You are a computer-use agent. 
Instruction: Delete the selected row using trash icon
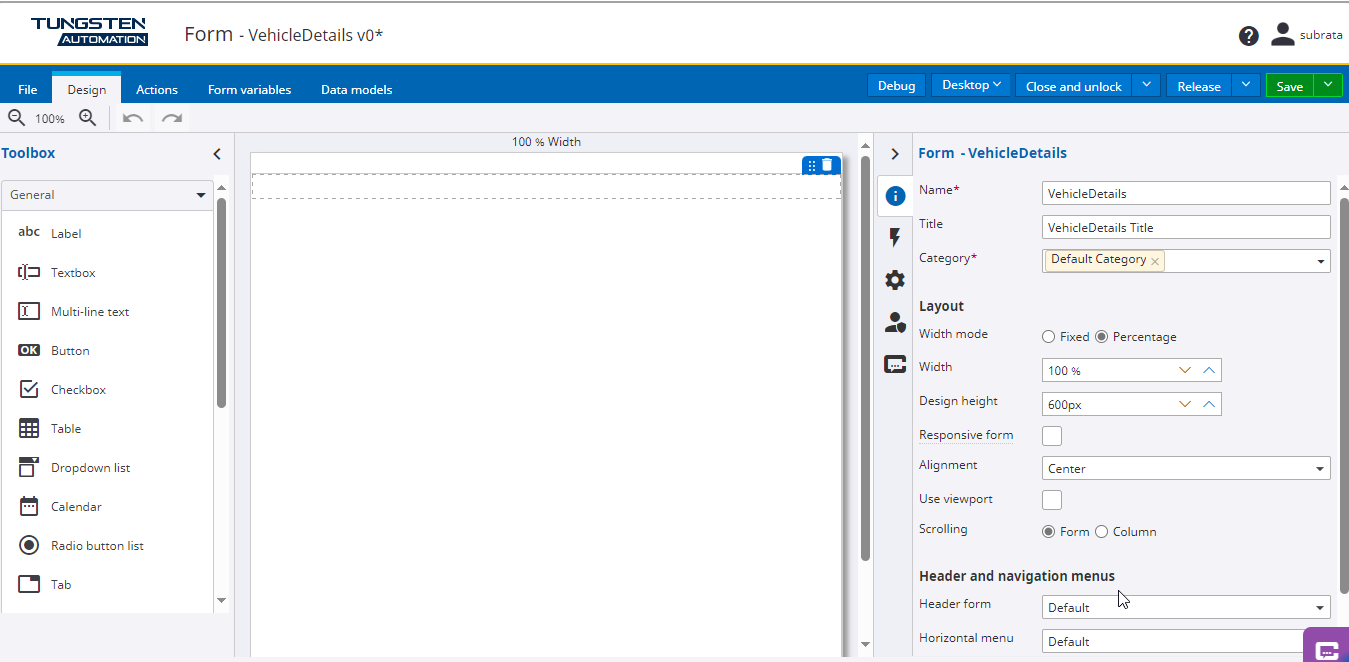click(x=828, y=165)
